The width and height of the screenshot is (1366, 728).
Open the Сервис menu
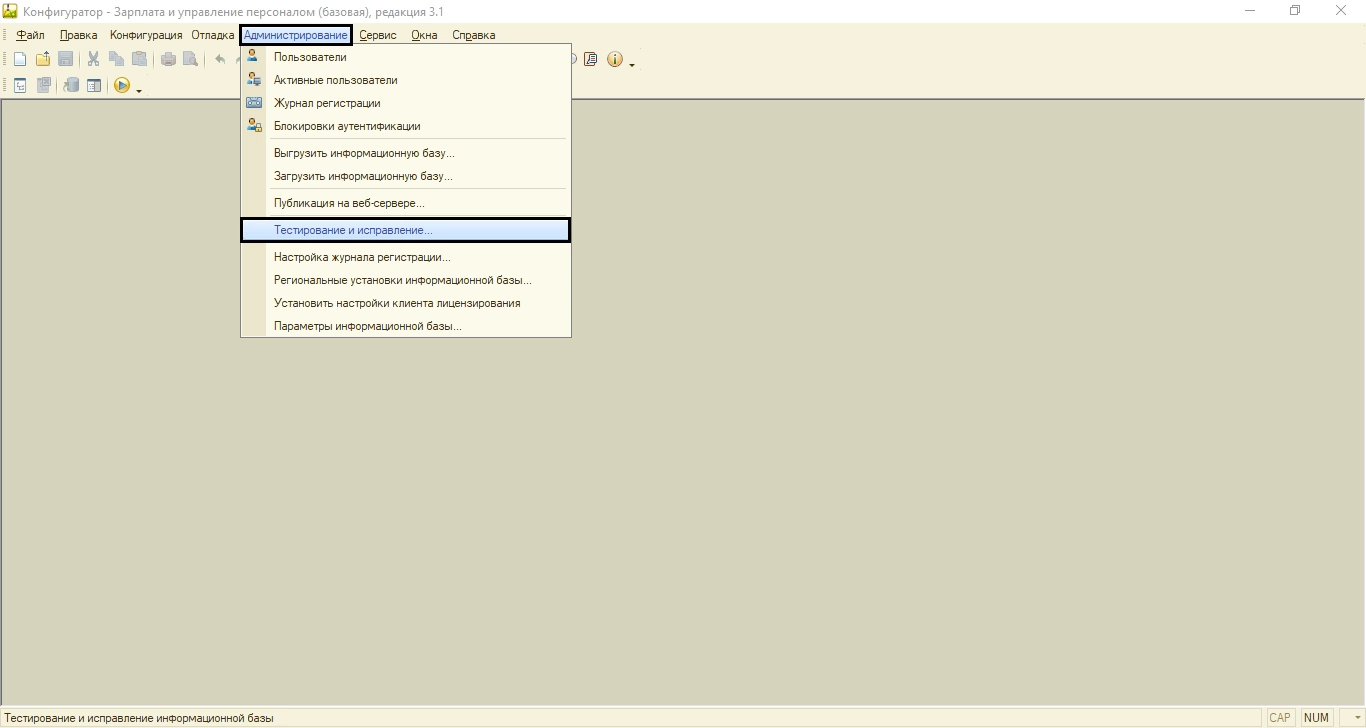378,35
